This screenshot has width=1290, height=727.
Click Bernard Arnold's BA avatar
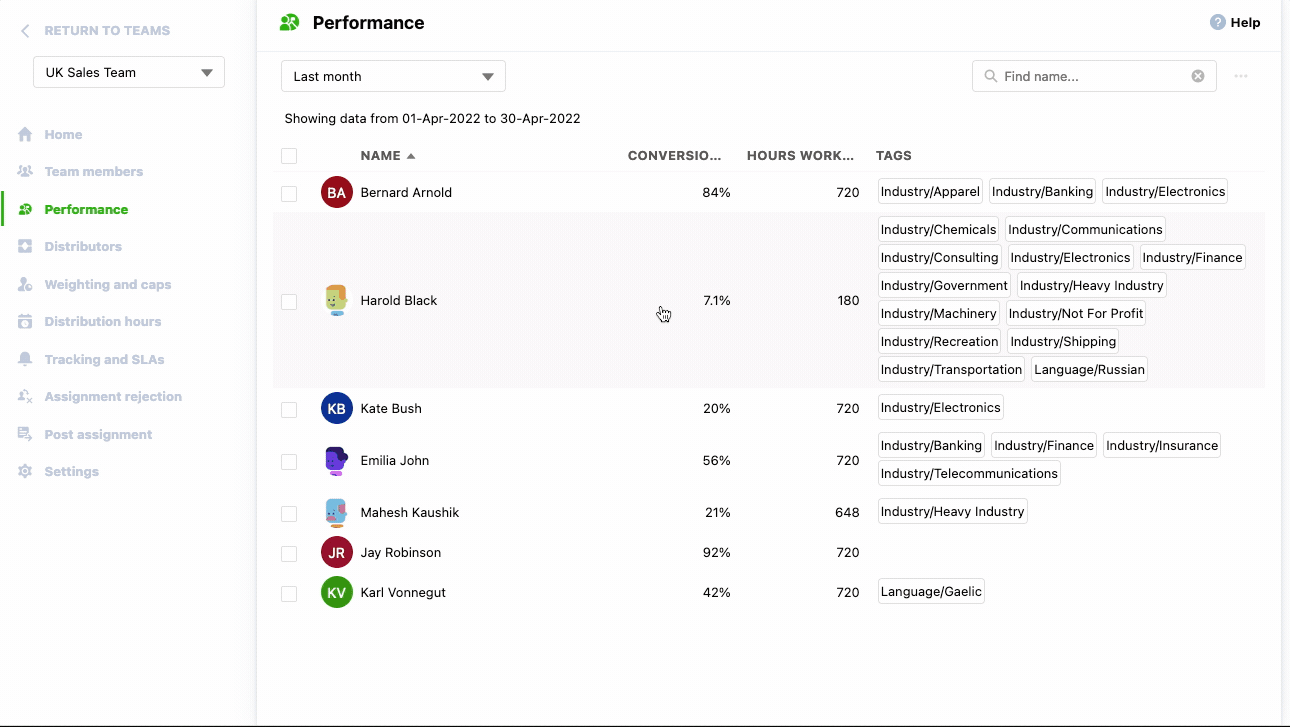(x=337, y=192)
